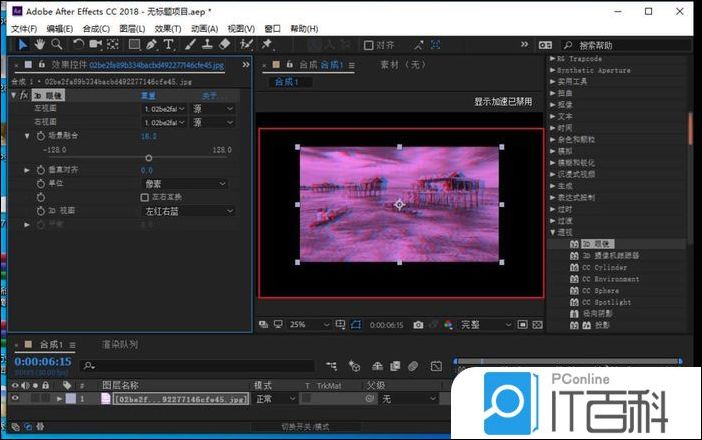This screenshot has width=702, height=440.
Task: Click the snapshot camera icon below viewer
Action: coord(418,325)
